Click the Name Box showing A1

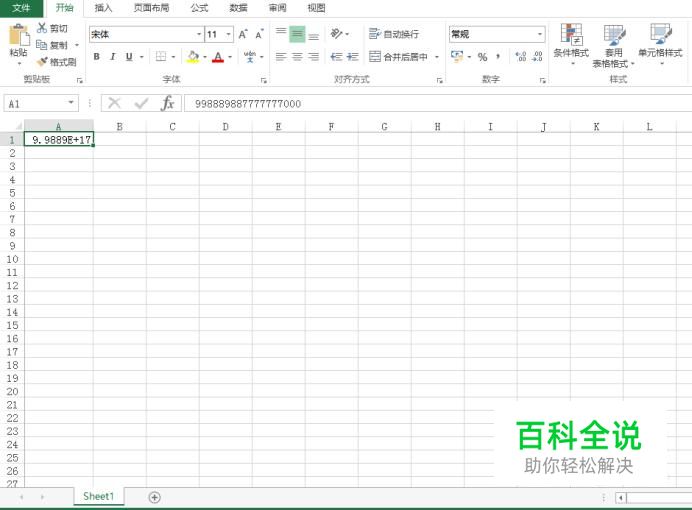41,104
